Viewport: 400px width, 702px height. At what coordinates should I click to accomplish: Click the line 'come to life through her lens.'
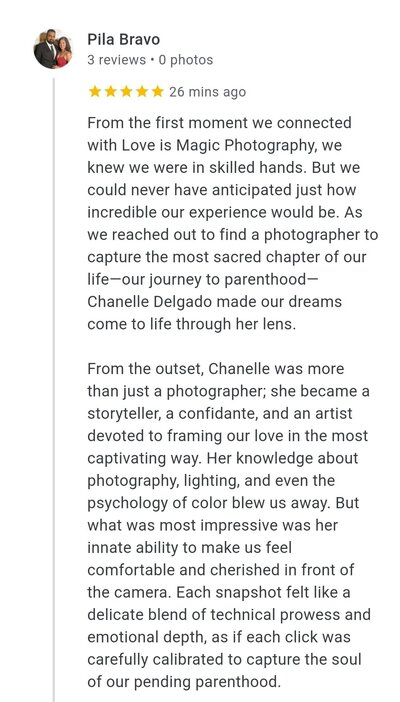point(192,324)
